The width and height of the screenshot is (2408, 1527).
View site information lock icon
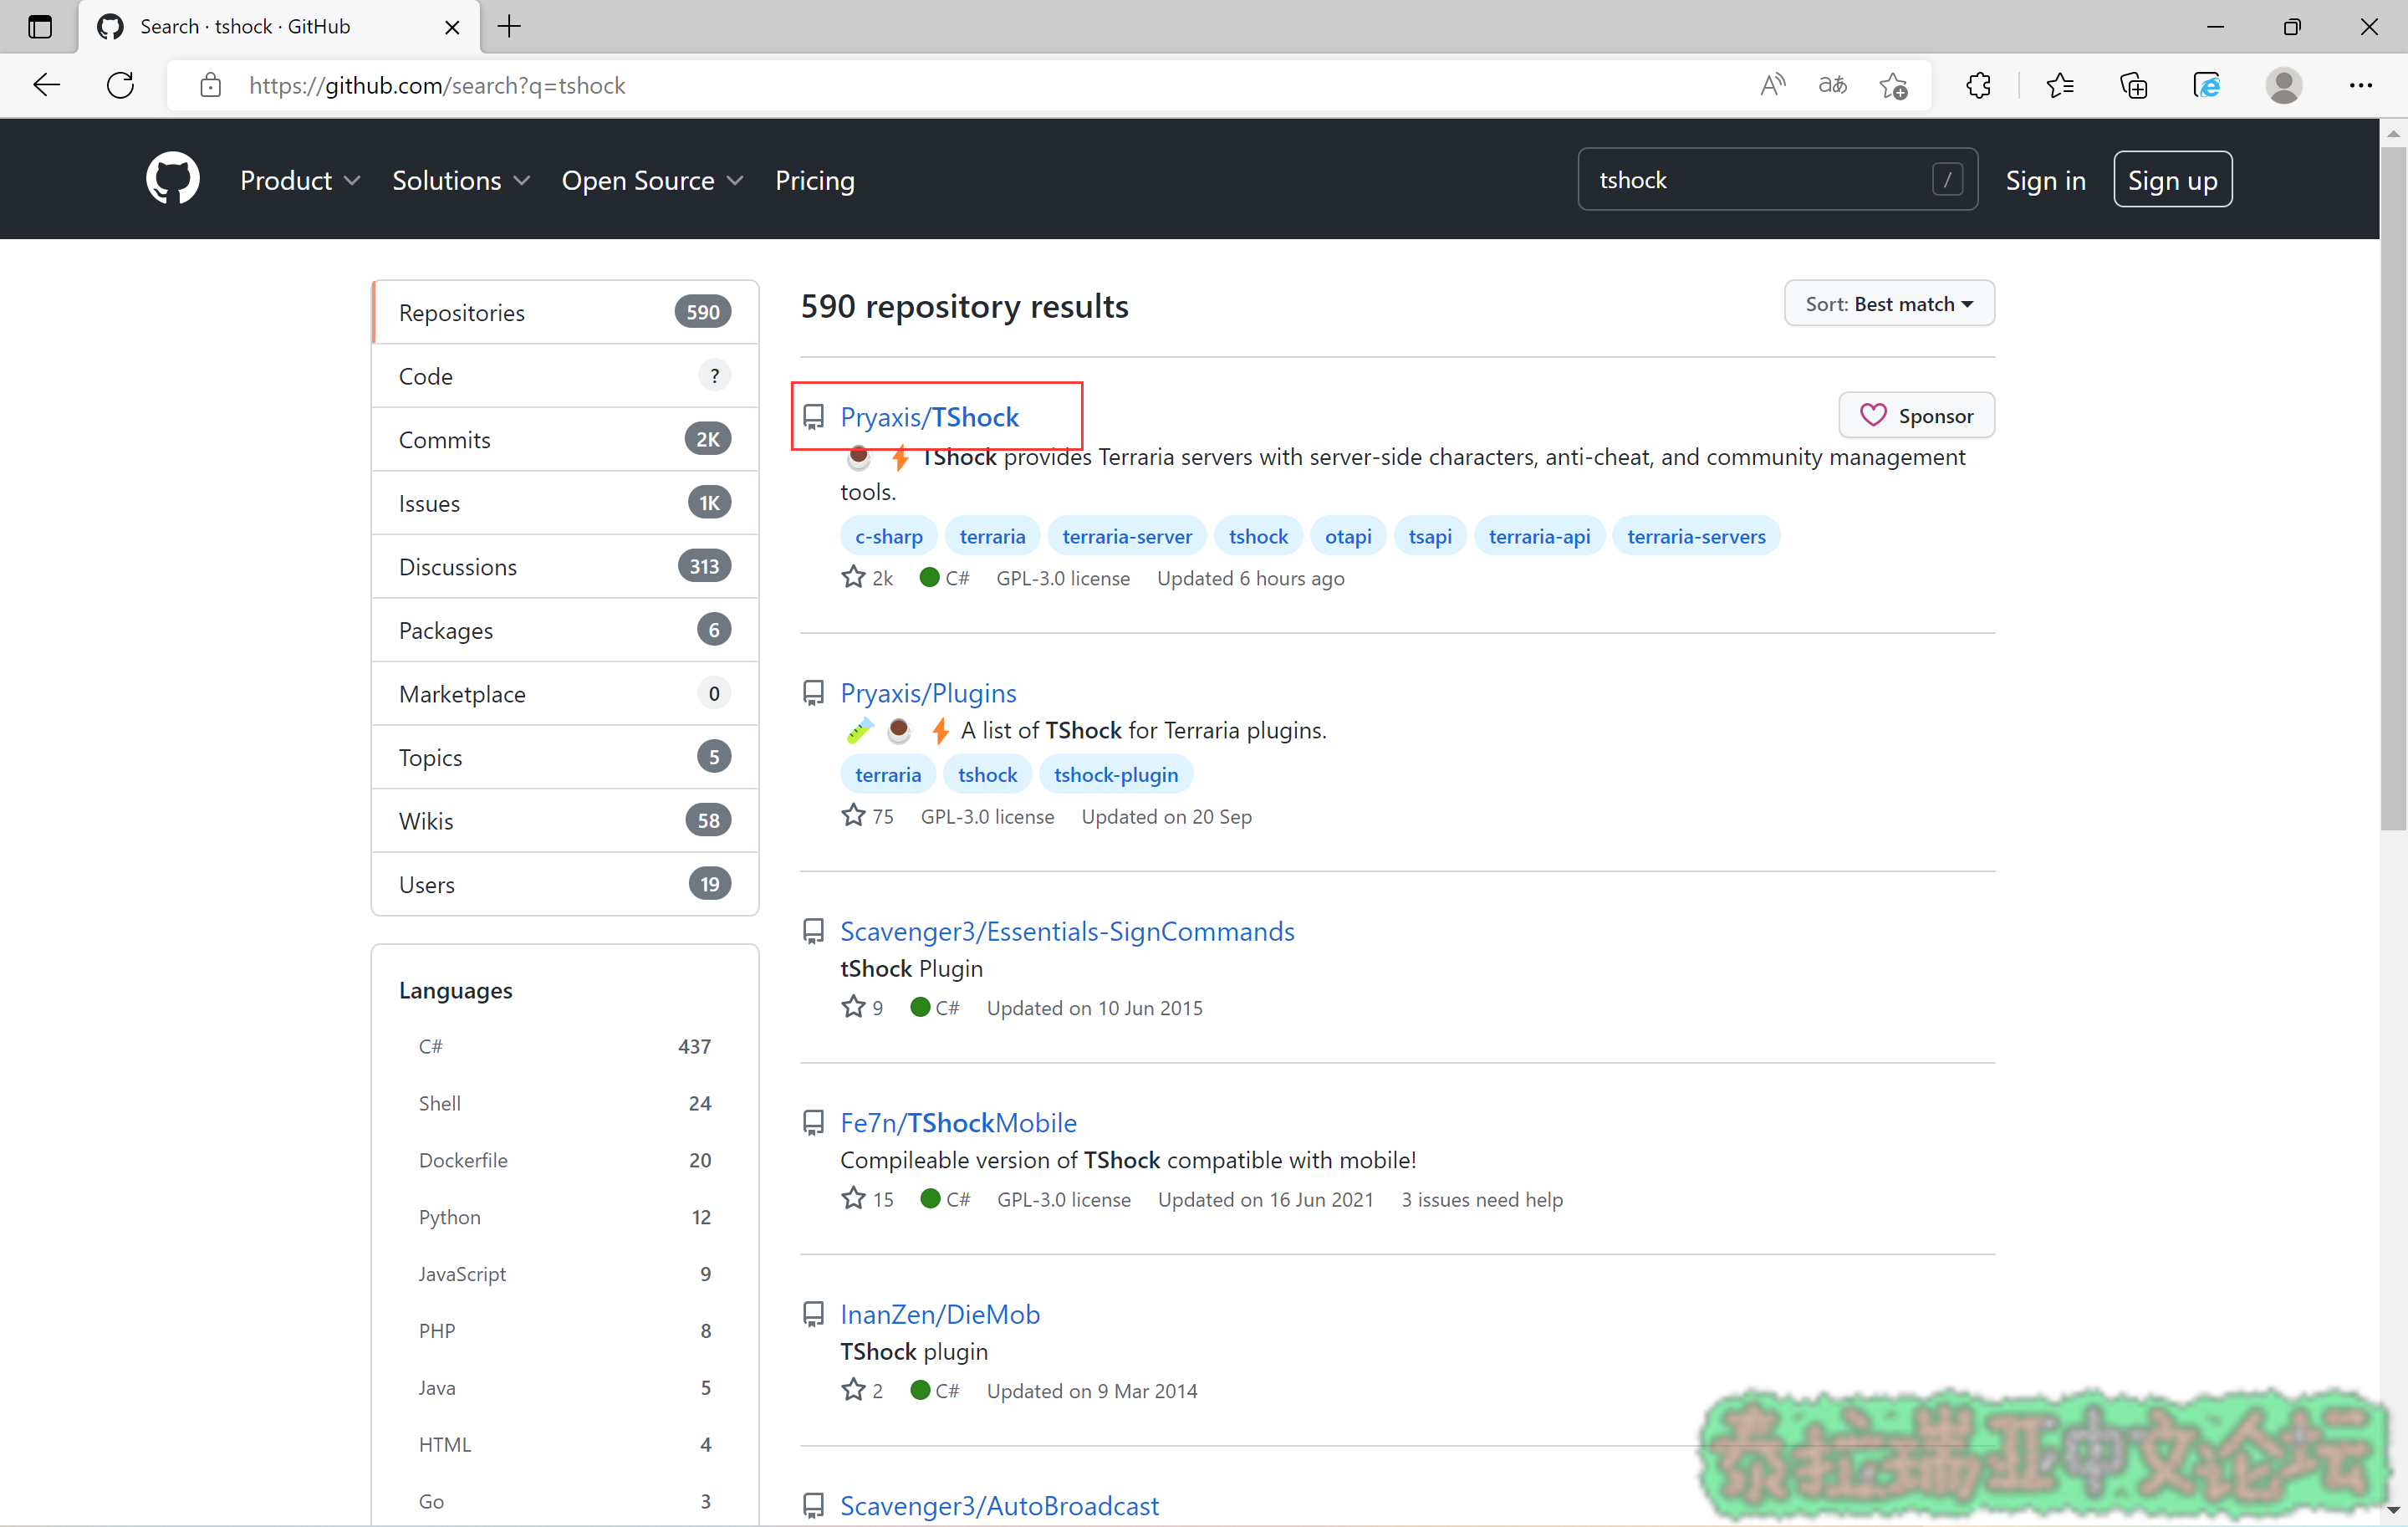click(210, 85)
